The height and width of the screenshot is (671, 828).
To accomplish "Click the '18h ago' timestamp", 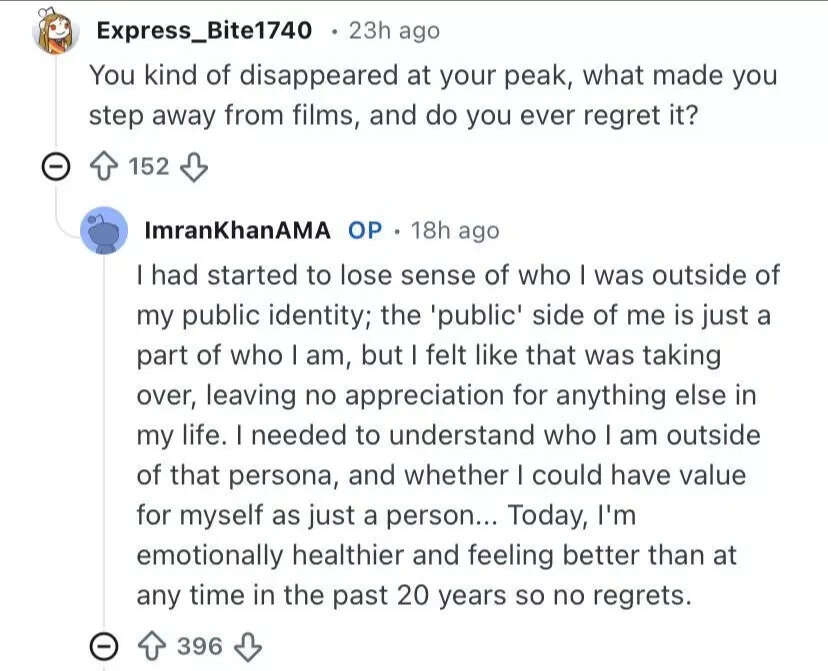I will 454,231.
